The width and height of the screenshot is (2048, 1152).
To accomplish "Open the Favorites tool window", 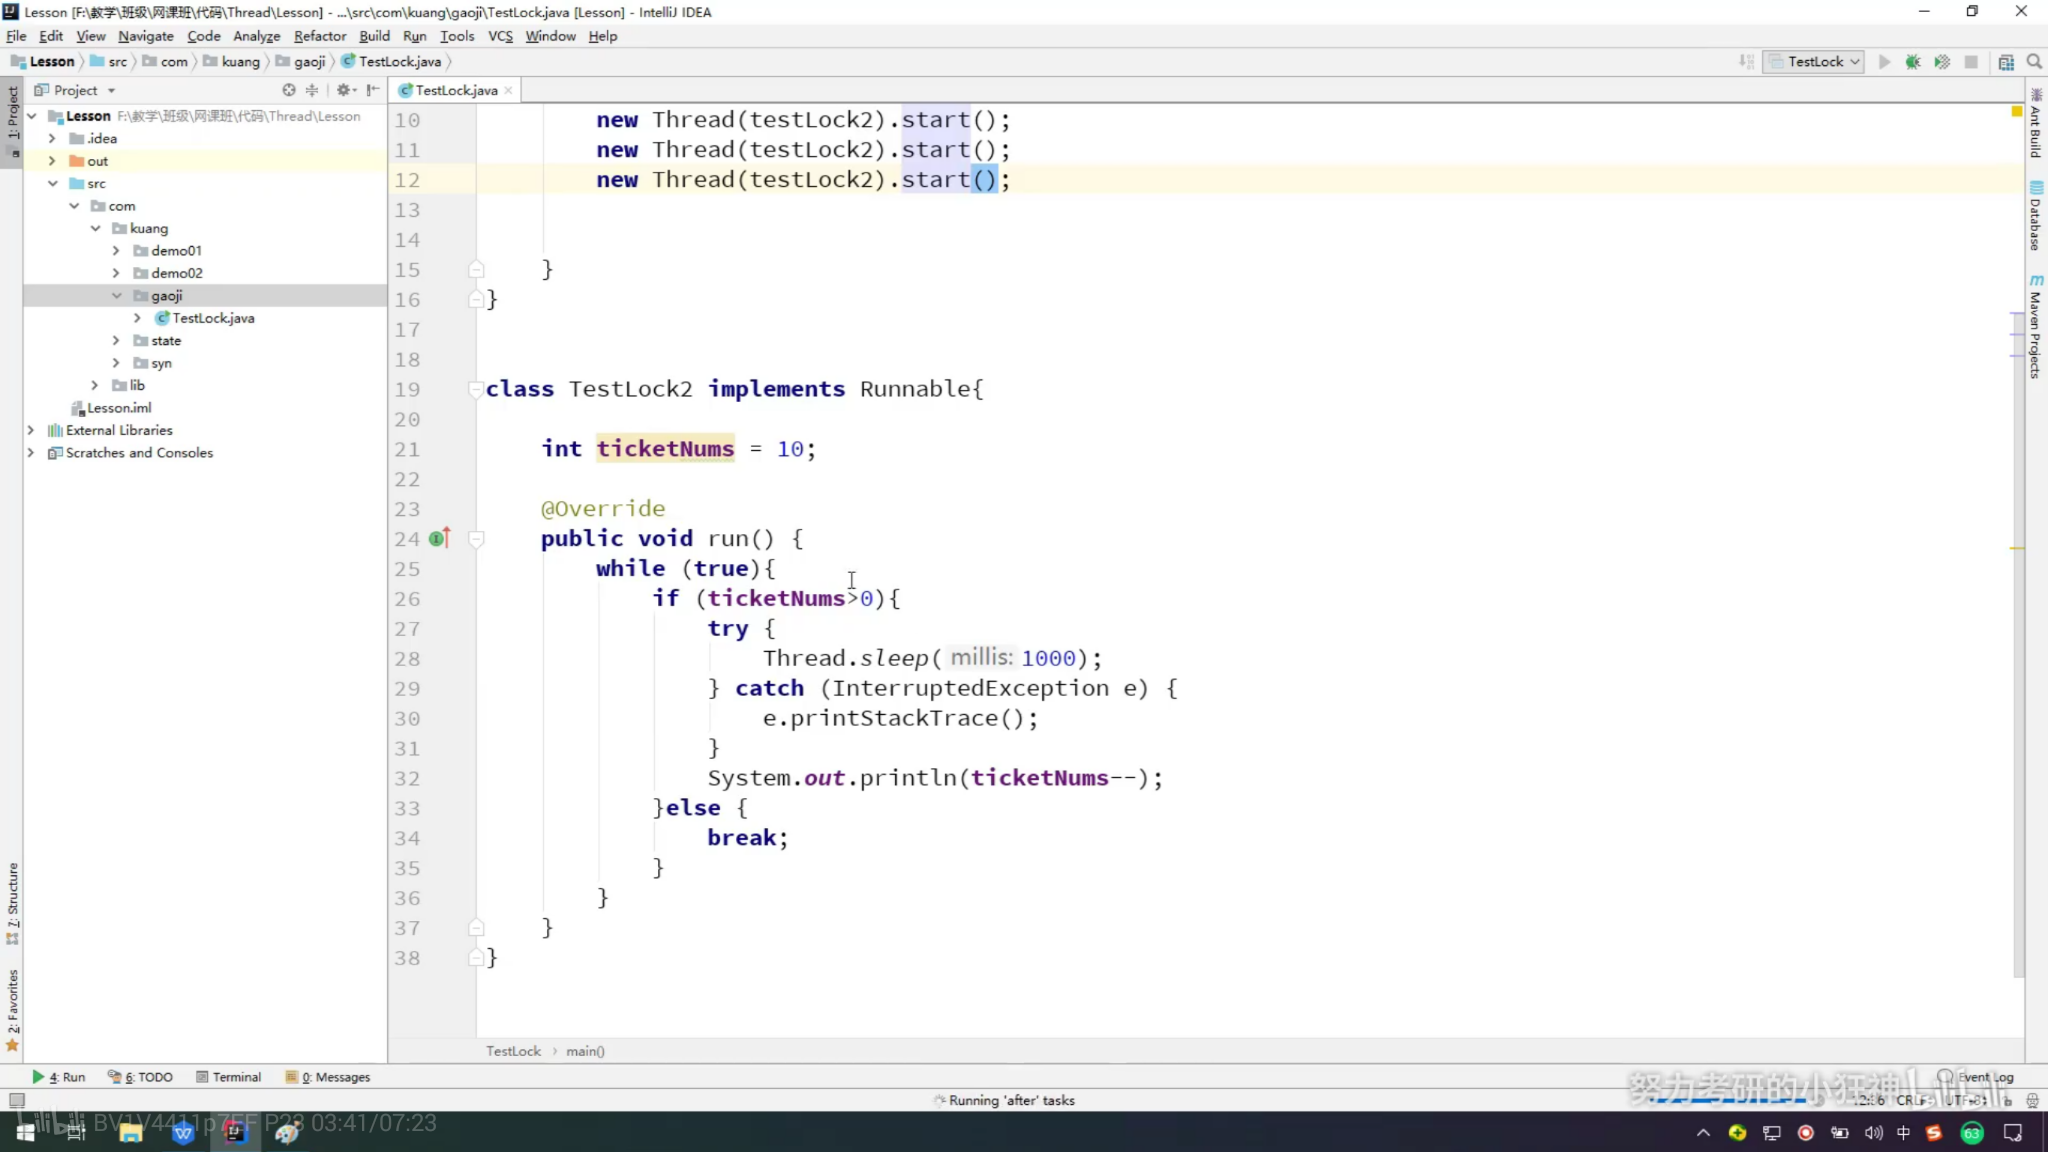I will point(12,1010).
